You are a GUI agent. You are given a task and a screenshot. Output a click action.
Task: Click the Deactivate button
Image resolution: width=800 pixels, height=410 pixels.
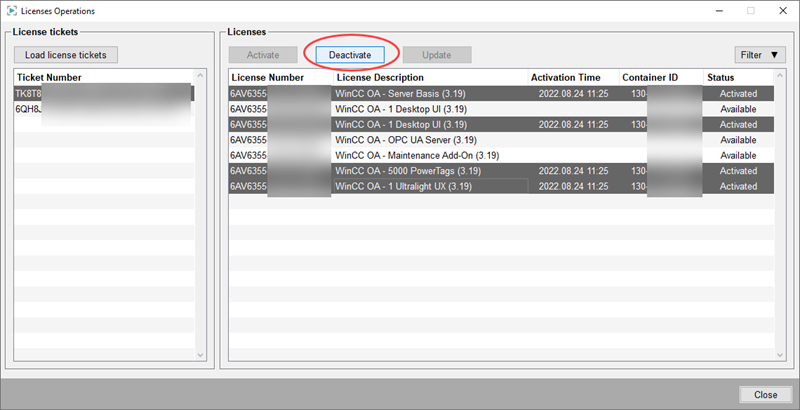350,55
